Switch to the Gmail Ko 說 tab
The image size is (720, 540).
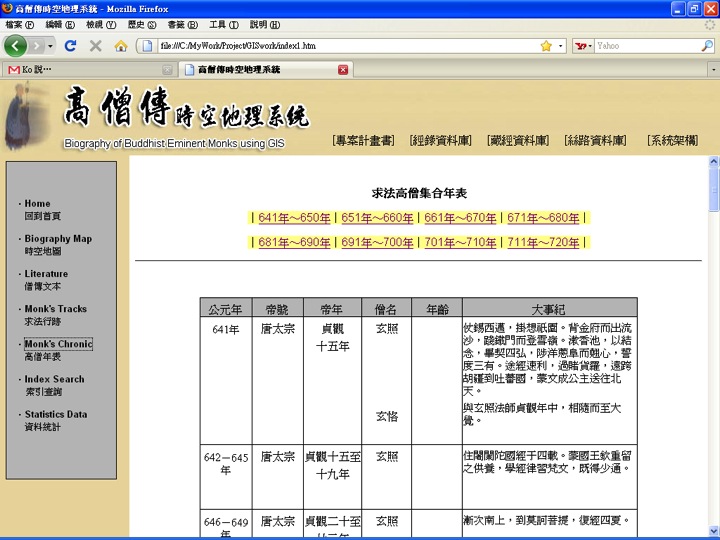[x=89, y=70]
